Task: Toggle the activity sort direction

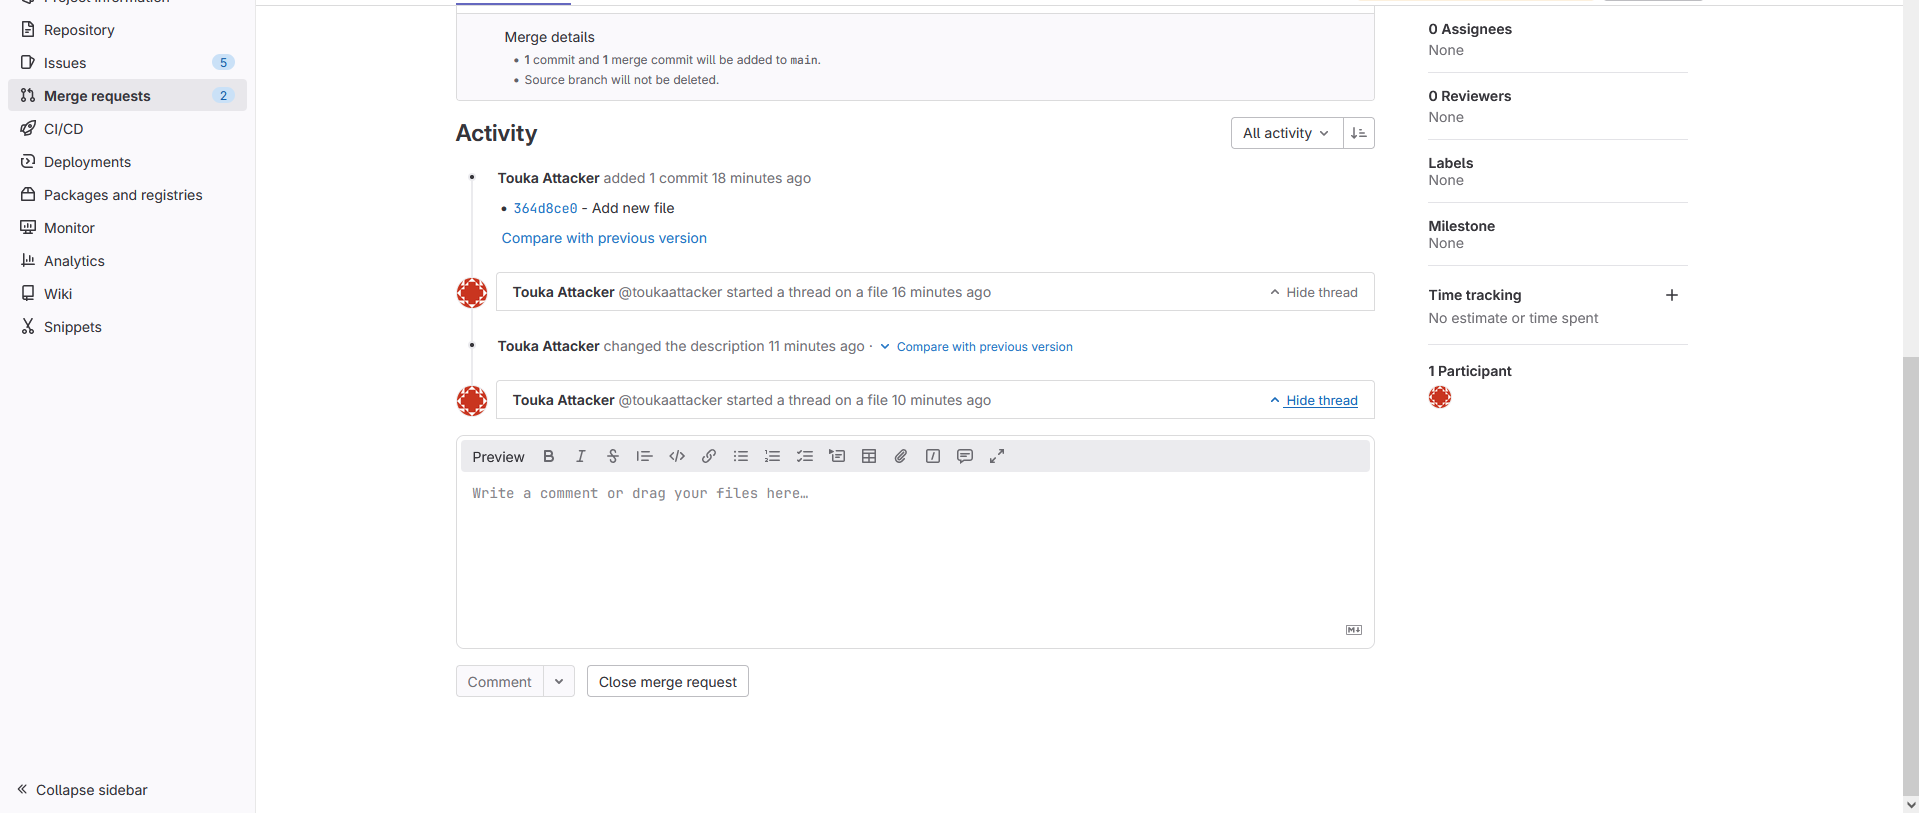Action: [1358, 133]
